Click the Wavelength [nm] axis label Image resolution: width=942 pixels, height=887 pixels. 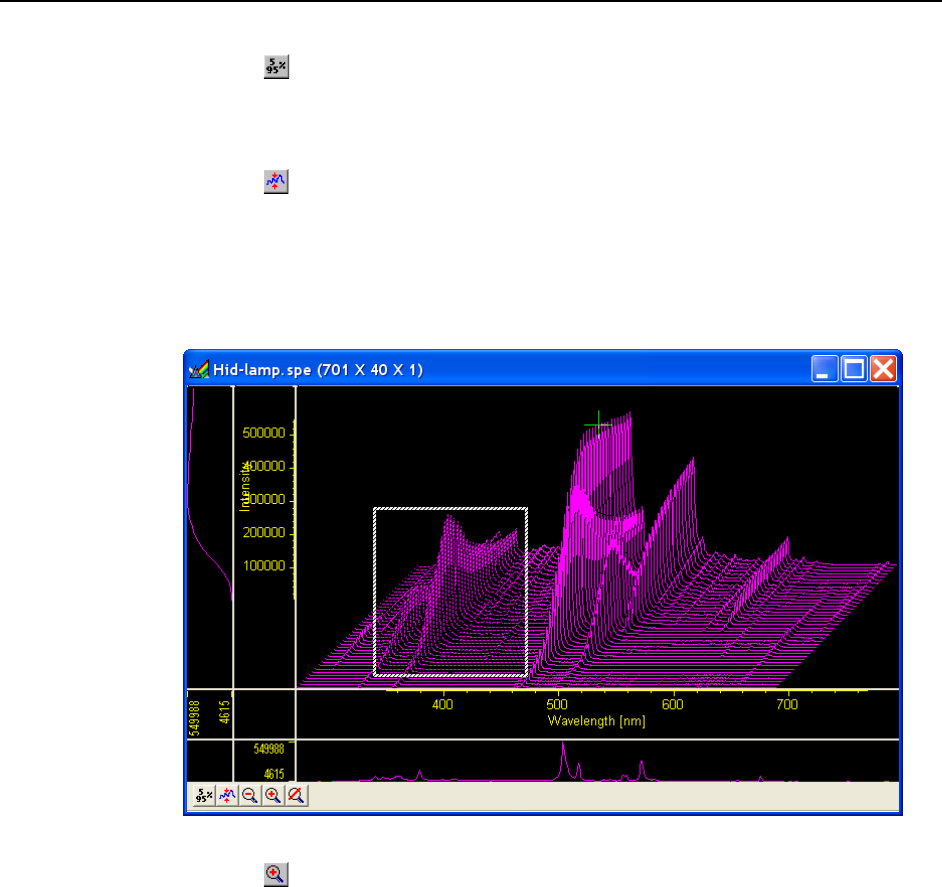(x=597, y=721)
